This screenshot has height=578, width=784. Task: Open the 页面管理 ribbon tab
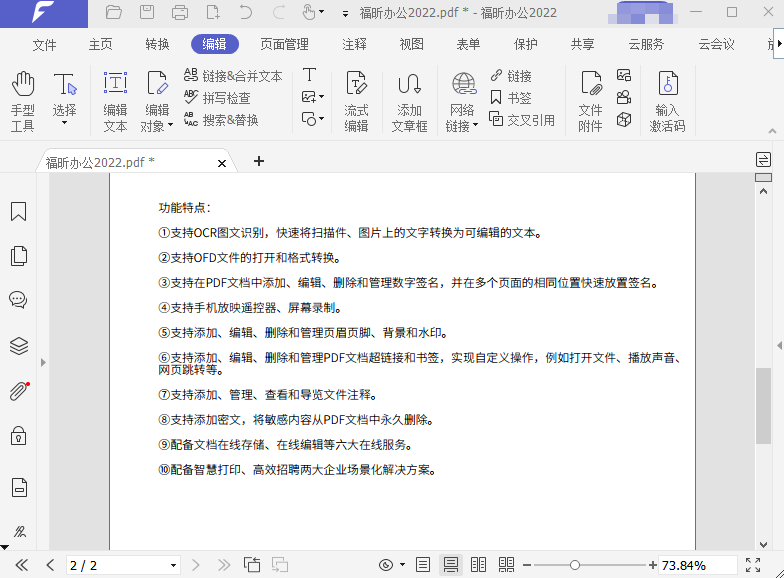point(284,44)
